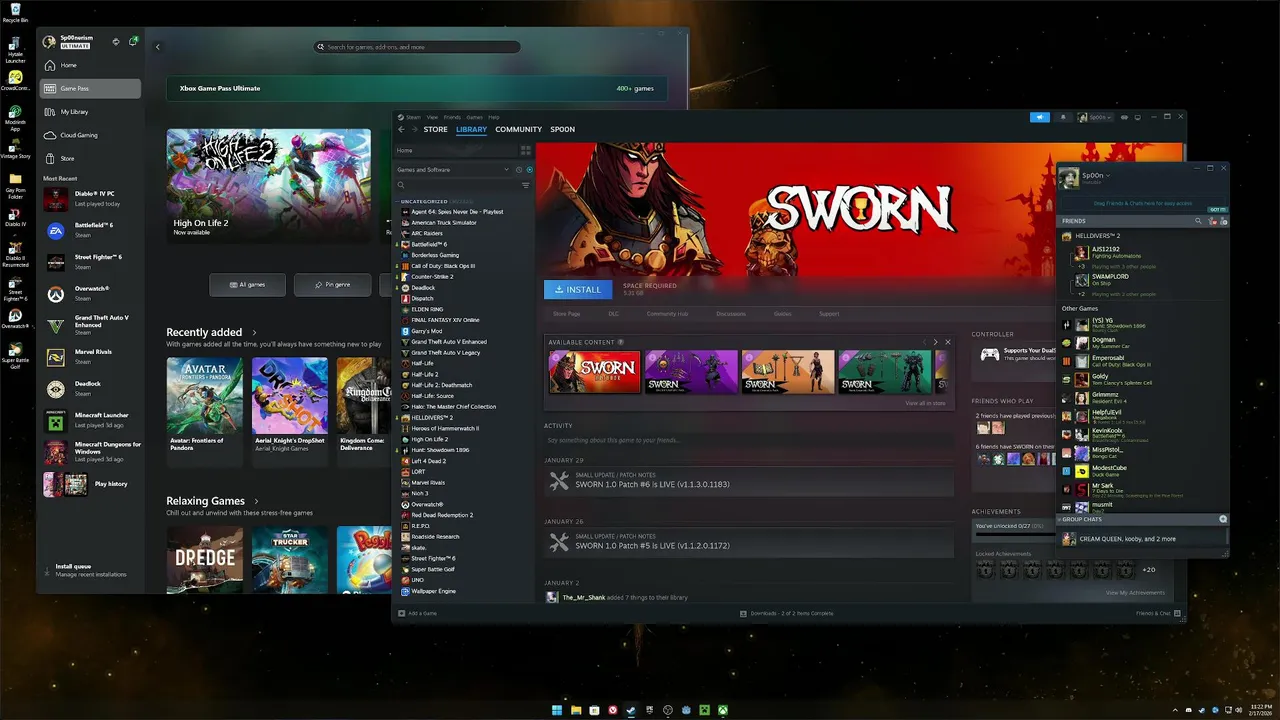1280x720 pixels.
Task: Switch to Steam STORE tab
Action: pyautogui.click(x=435, y=129)
